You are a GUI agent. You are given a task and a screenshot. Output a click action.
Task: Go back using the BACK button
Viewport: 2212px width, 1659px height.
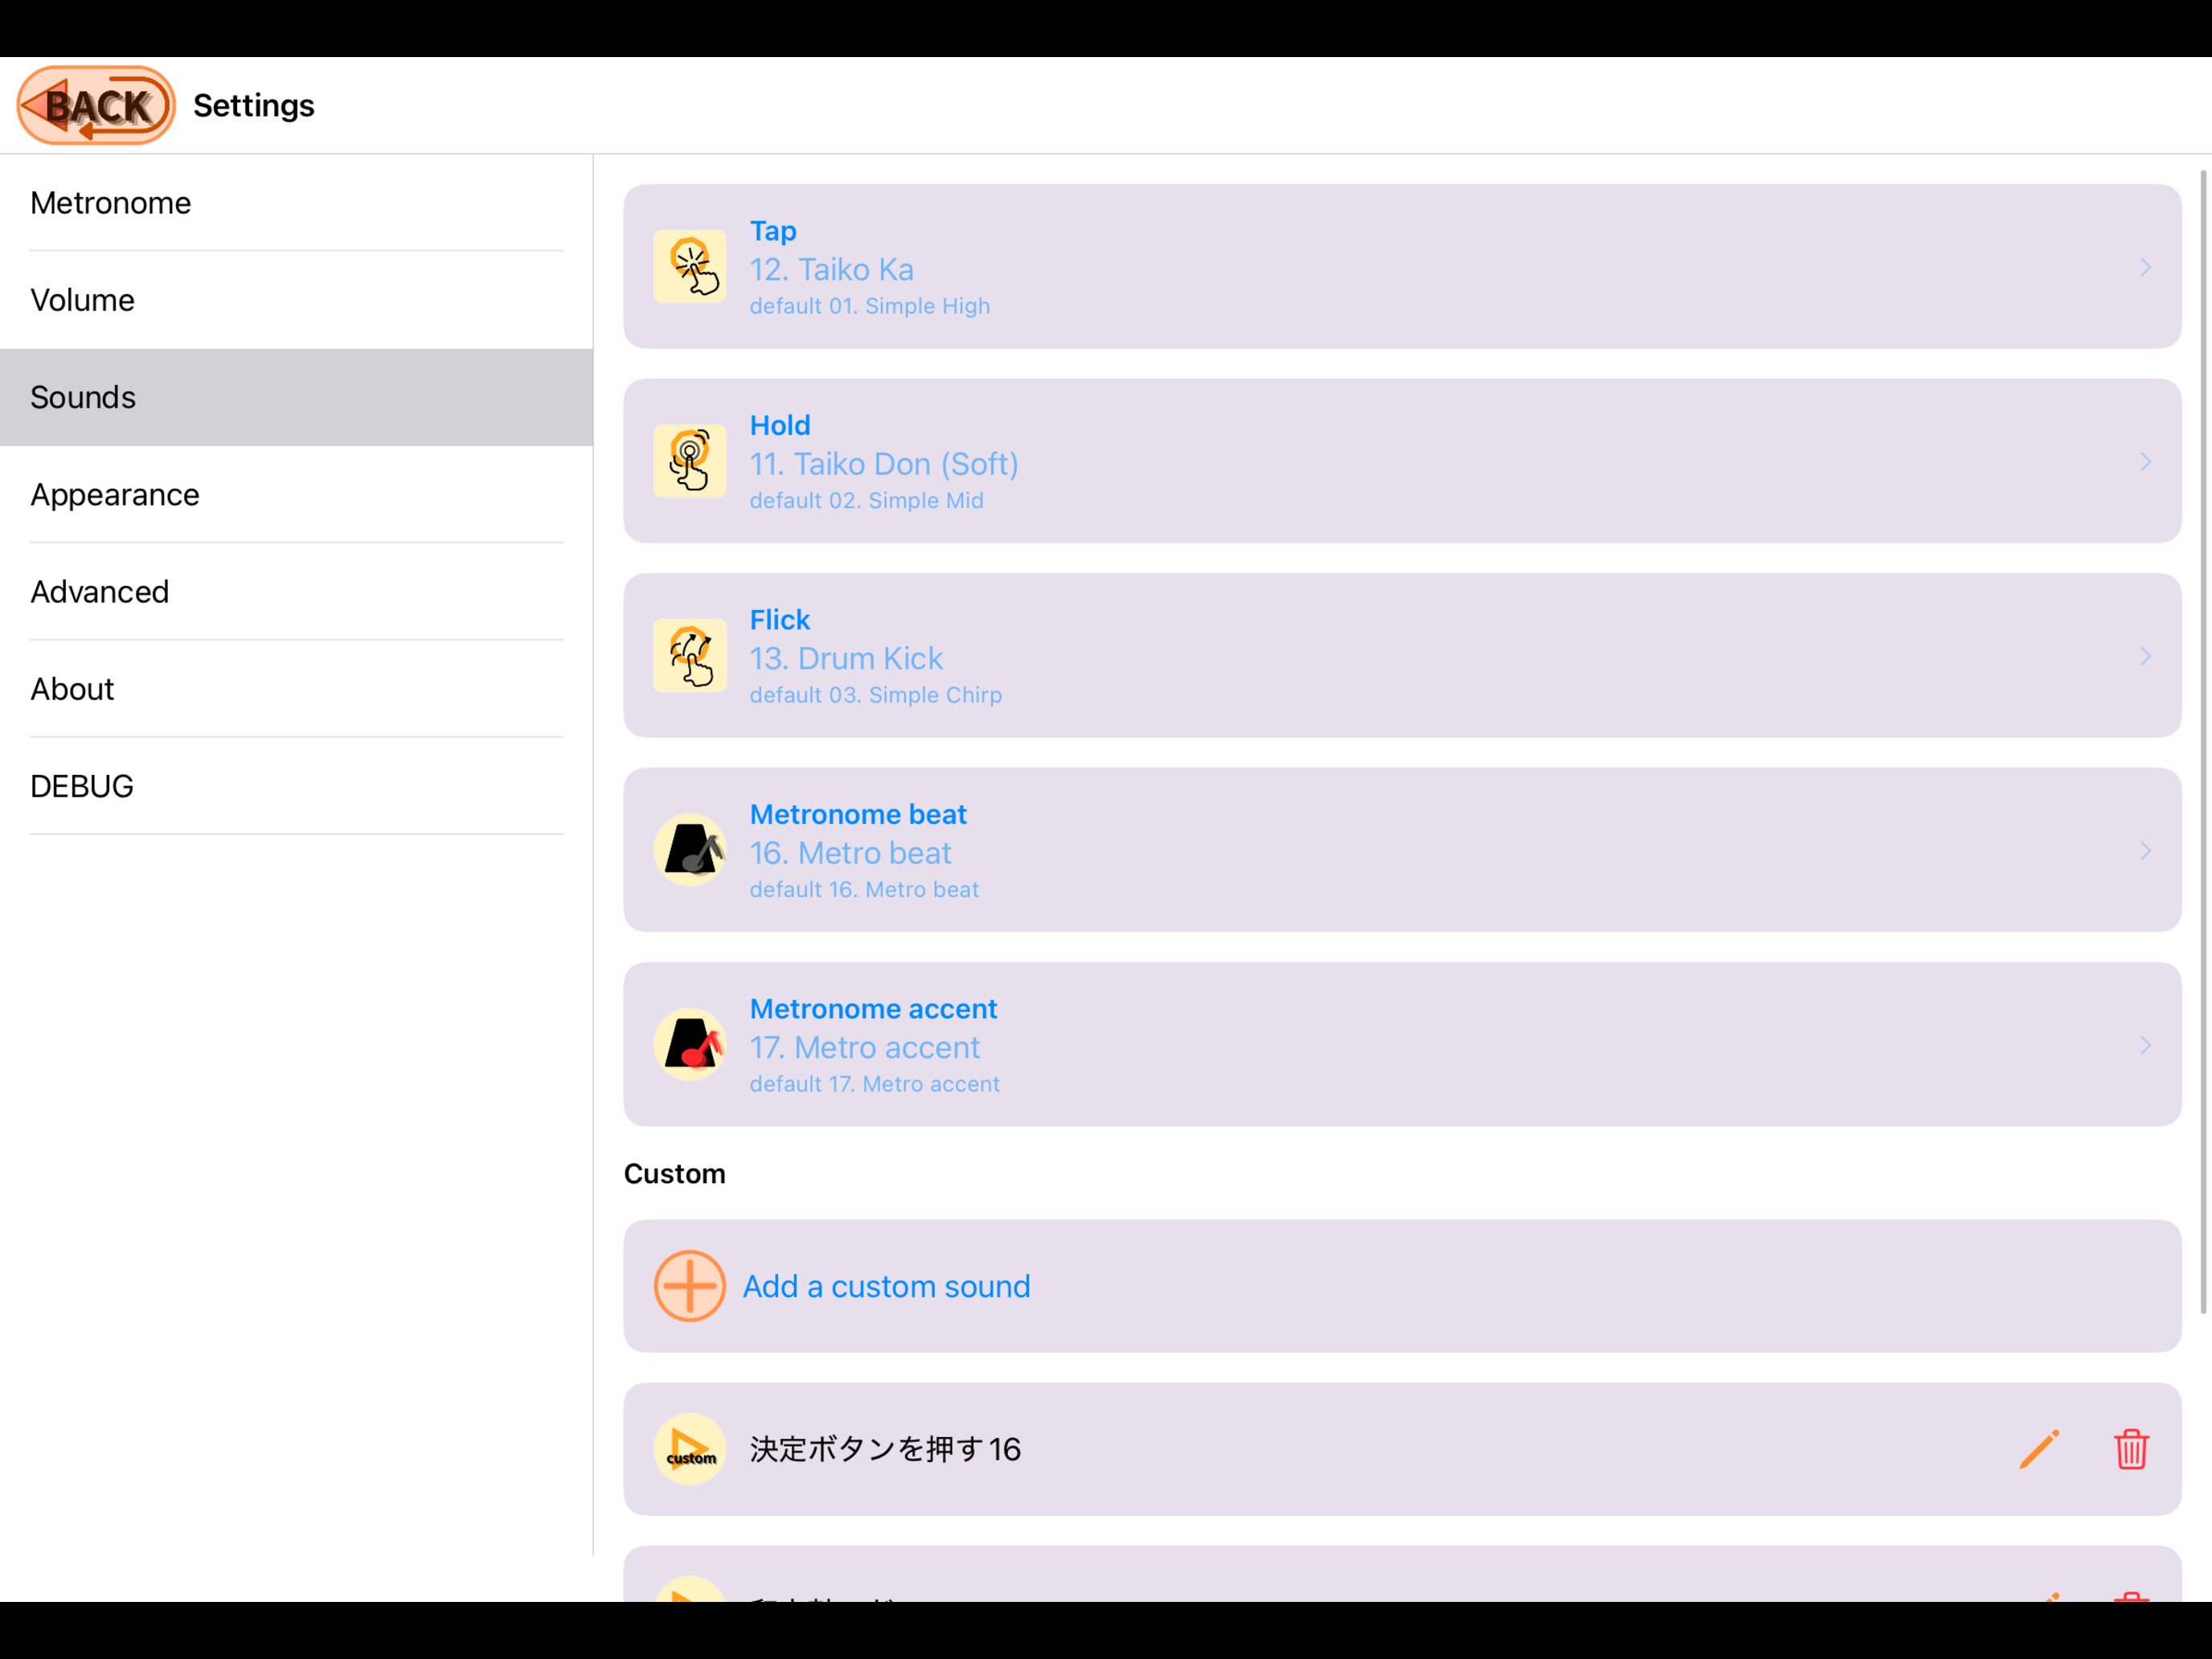point(96,105)
